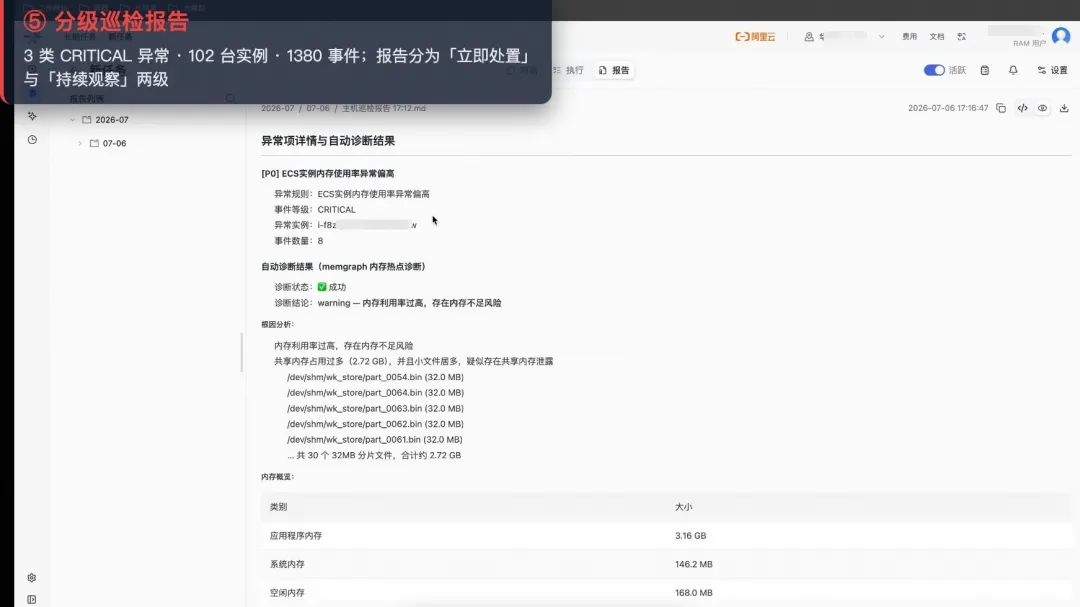
Task: Toggle the 活跃 switch off
Action: click(934, 70)
